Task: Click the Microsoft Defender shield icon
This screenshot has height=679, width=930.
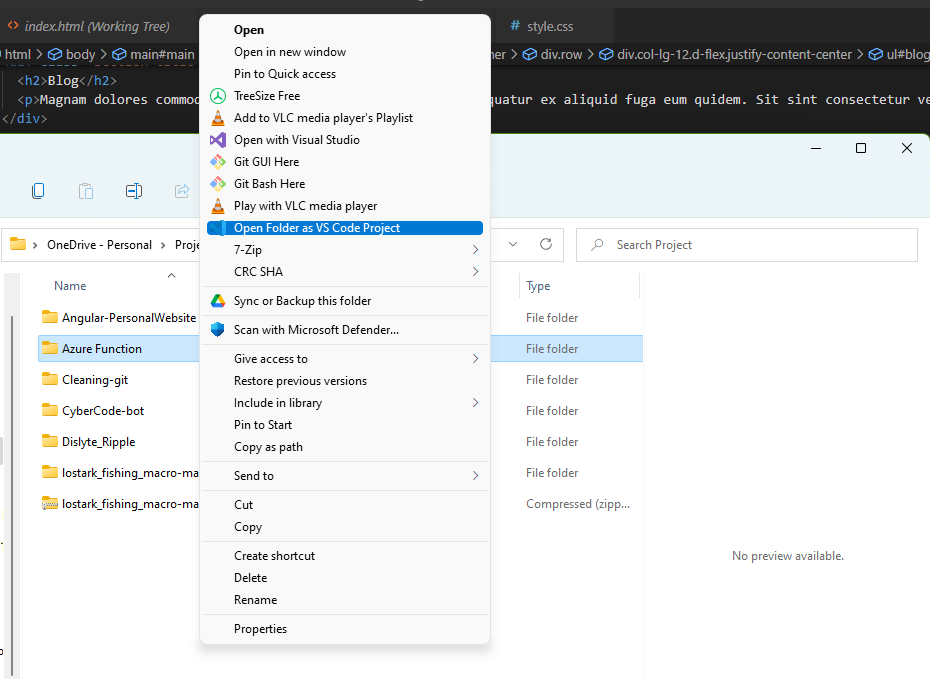Action: point(218,330)
